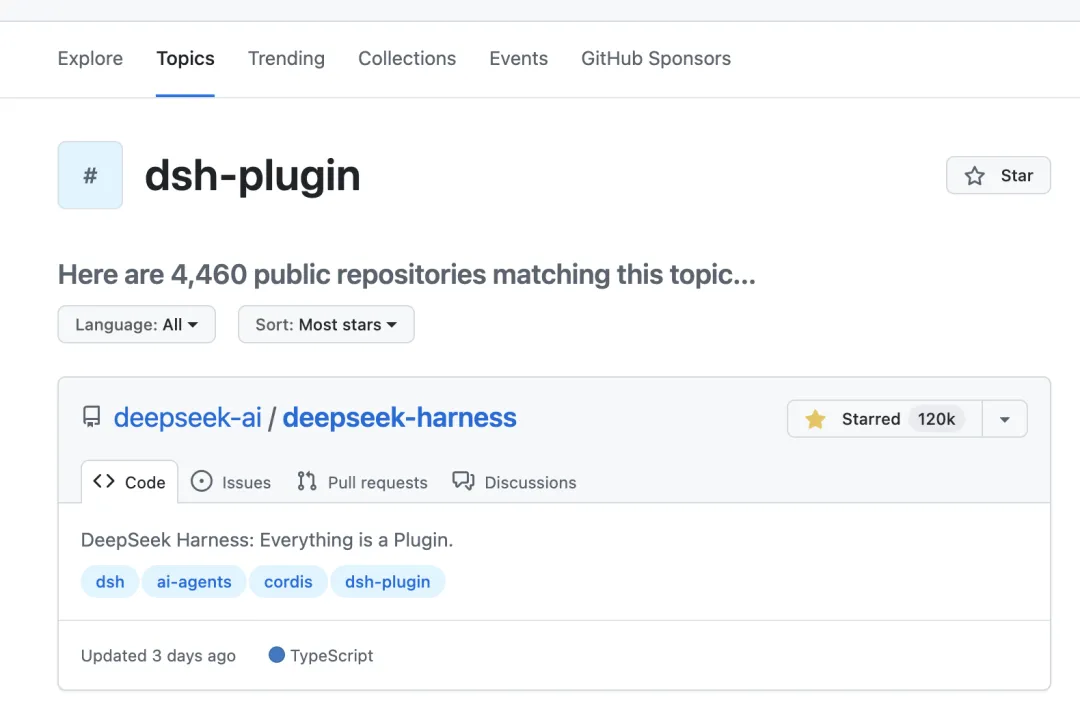This screenshot has width=1080, height=710.
Task: Click the 'DeepSeek Harness: Everything is a Plugin.' description
Action: [x=267, y=540]
